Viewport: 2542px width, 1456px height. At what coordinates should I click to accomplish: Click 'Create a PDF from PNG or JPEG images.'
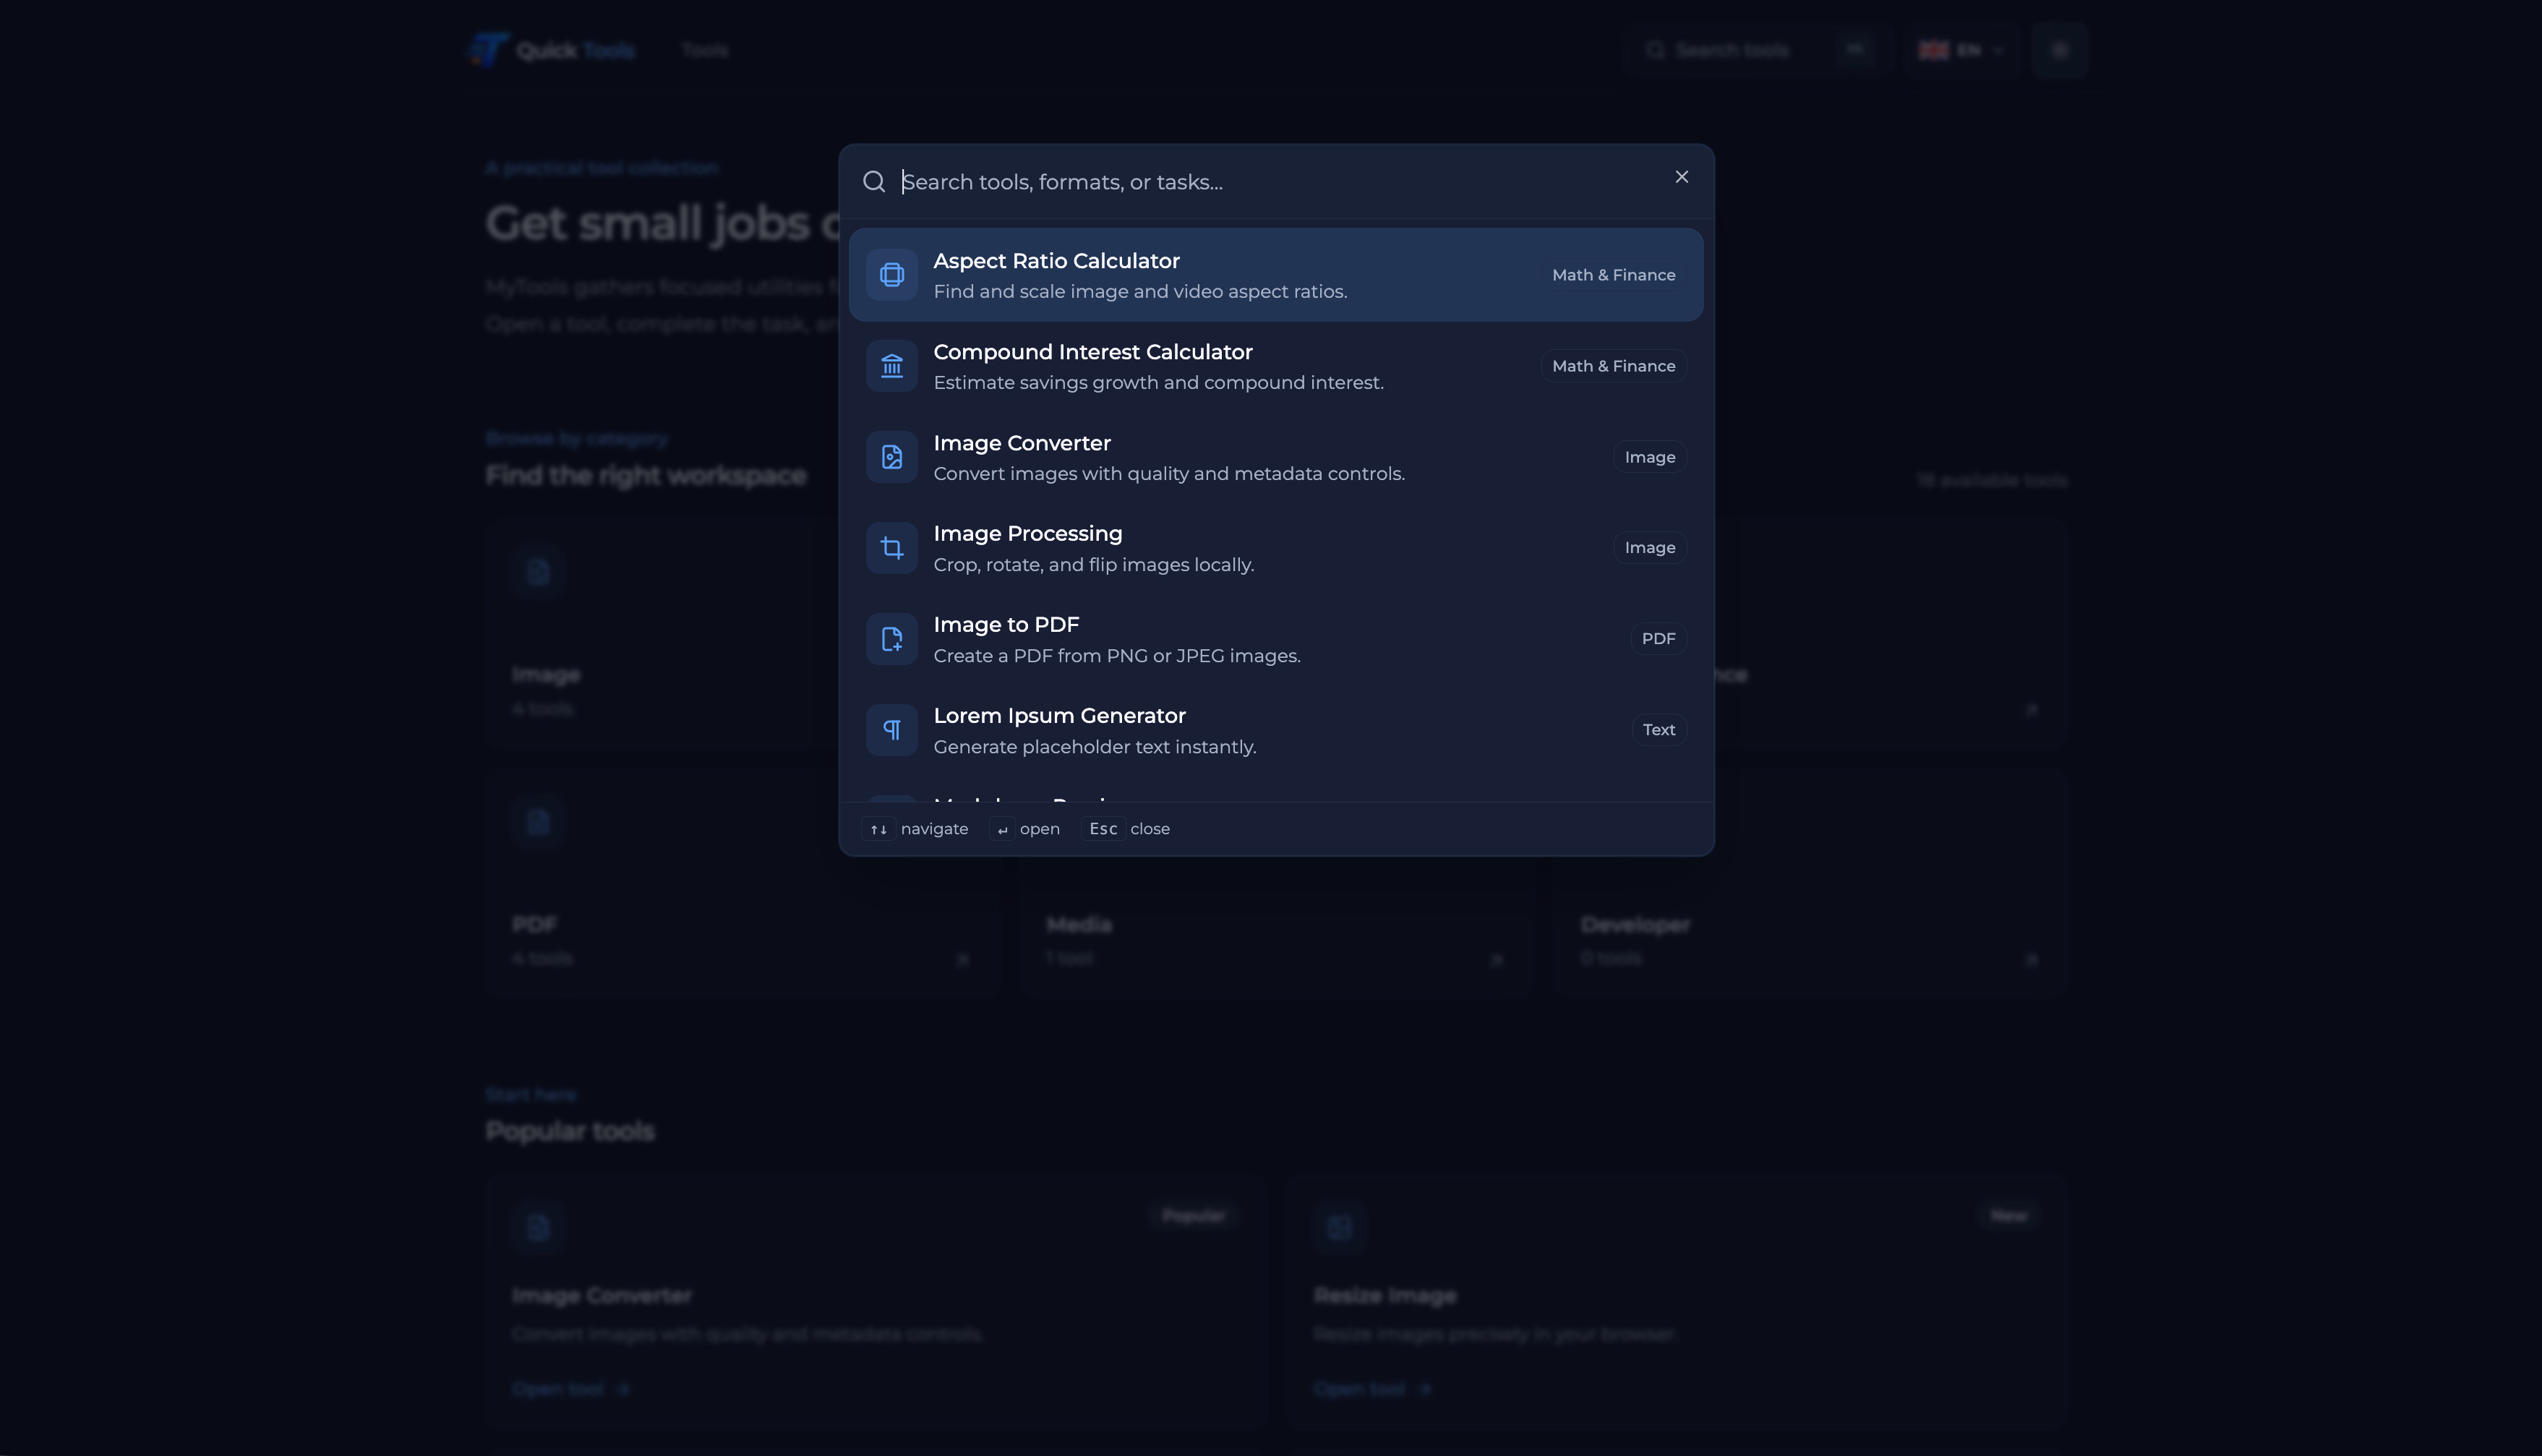click(x=1117, y=656)
